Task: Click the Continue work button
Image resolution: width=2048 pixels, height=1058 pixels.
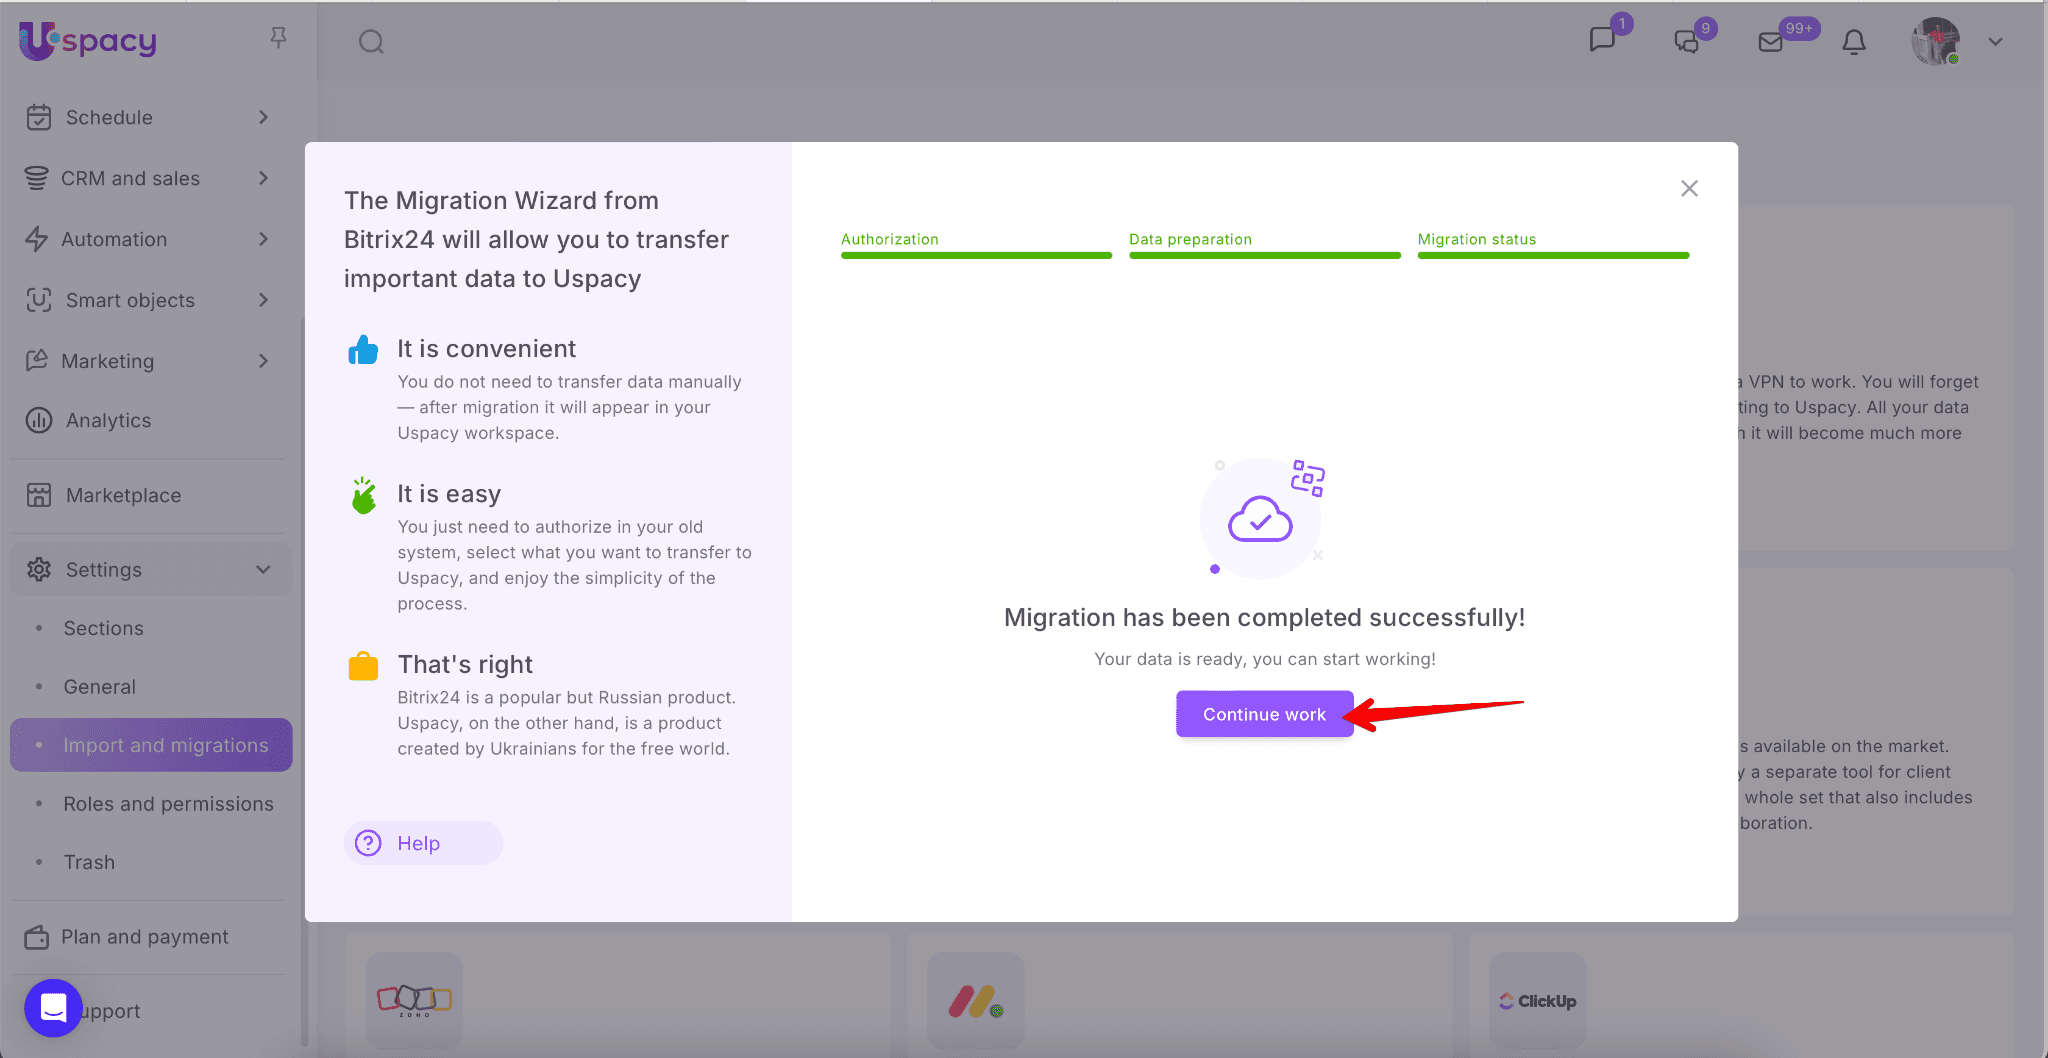Action: [x=1264, y=714]
